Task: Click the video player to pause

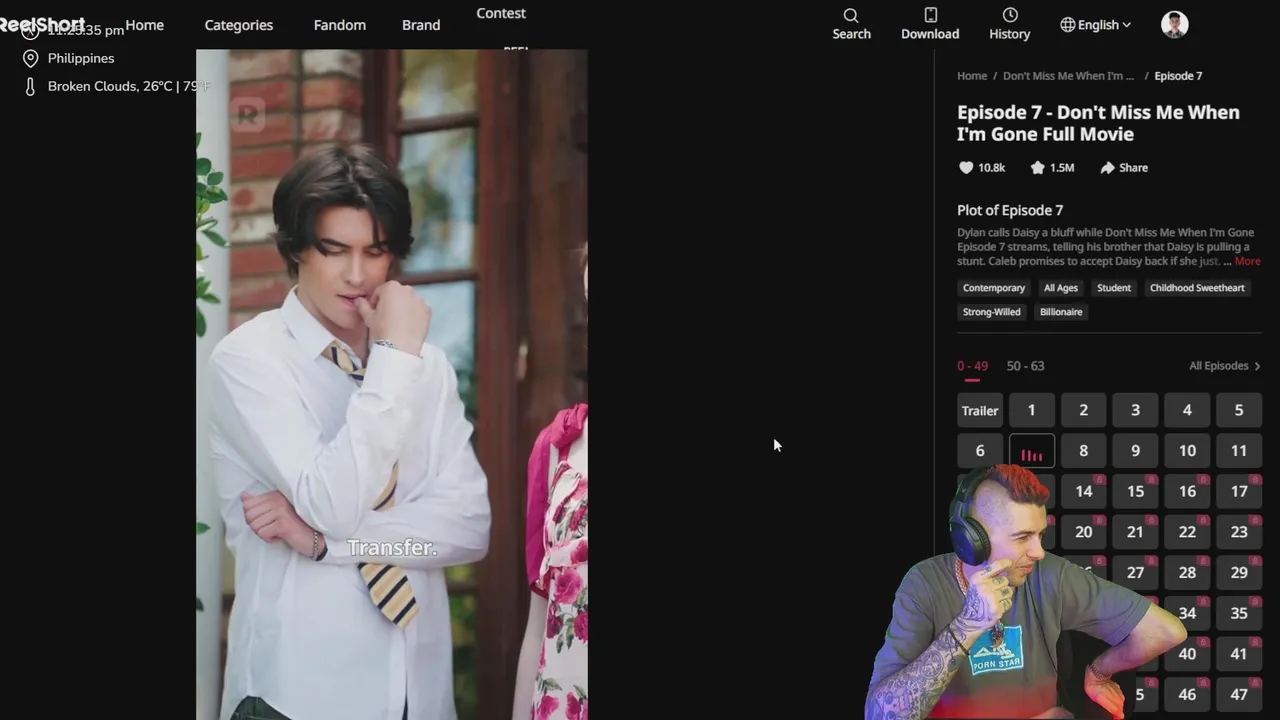Action: (391, 385)
